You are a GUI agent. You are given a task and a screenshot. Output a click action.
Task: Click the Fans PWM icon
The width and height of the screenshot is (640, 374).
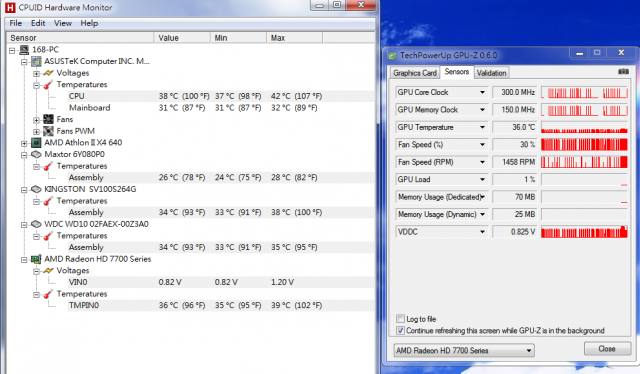[48, 131]
